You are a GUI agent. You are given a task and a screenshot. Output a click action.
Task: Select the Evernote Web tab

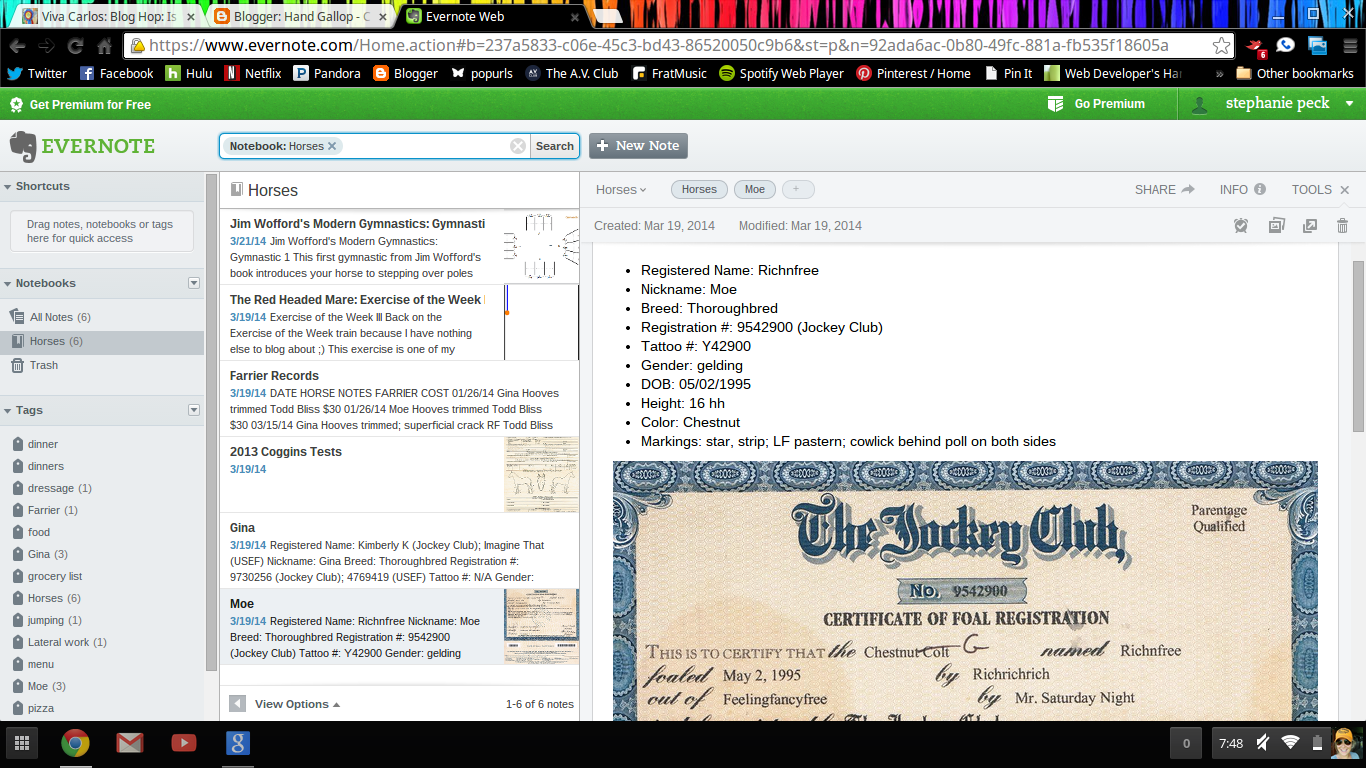[x=490, y=16]
